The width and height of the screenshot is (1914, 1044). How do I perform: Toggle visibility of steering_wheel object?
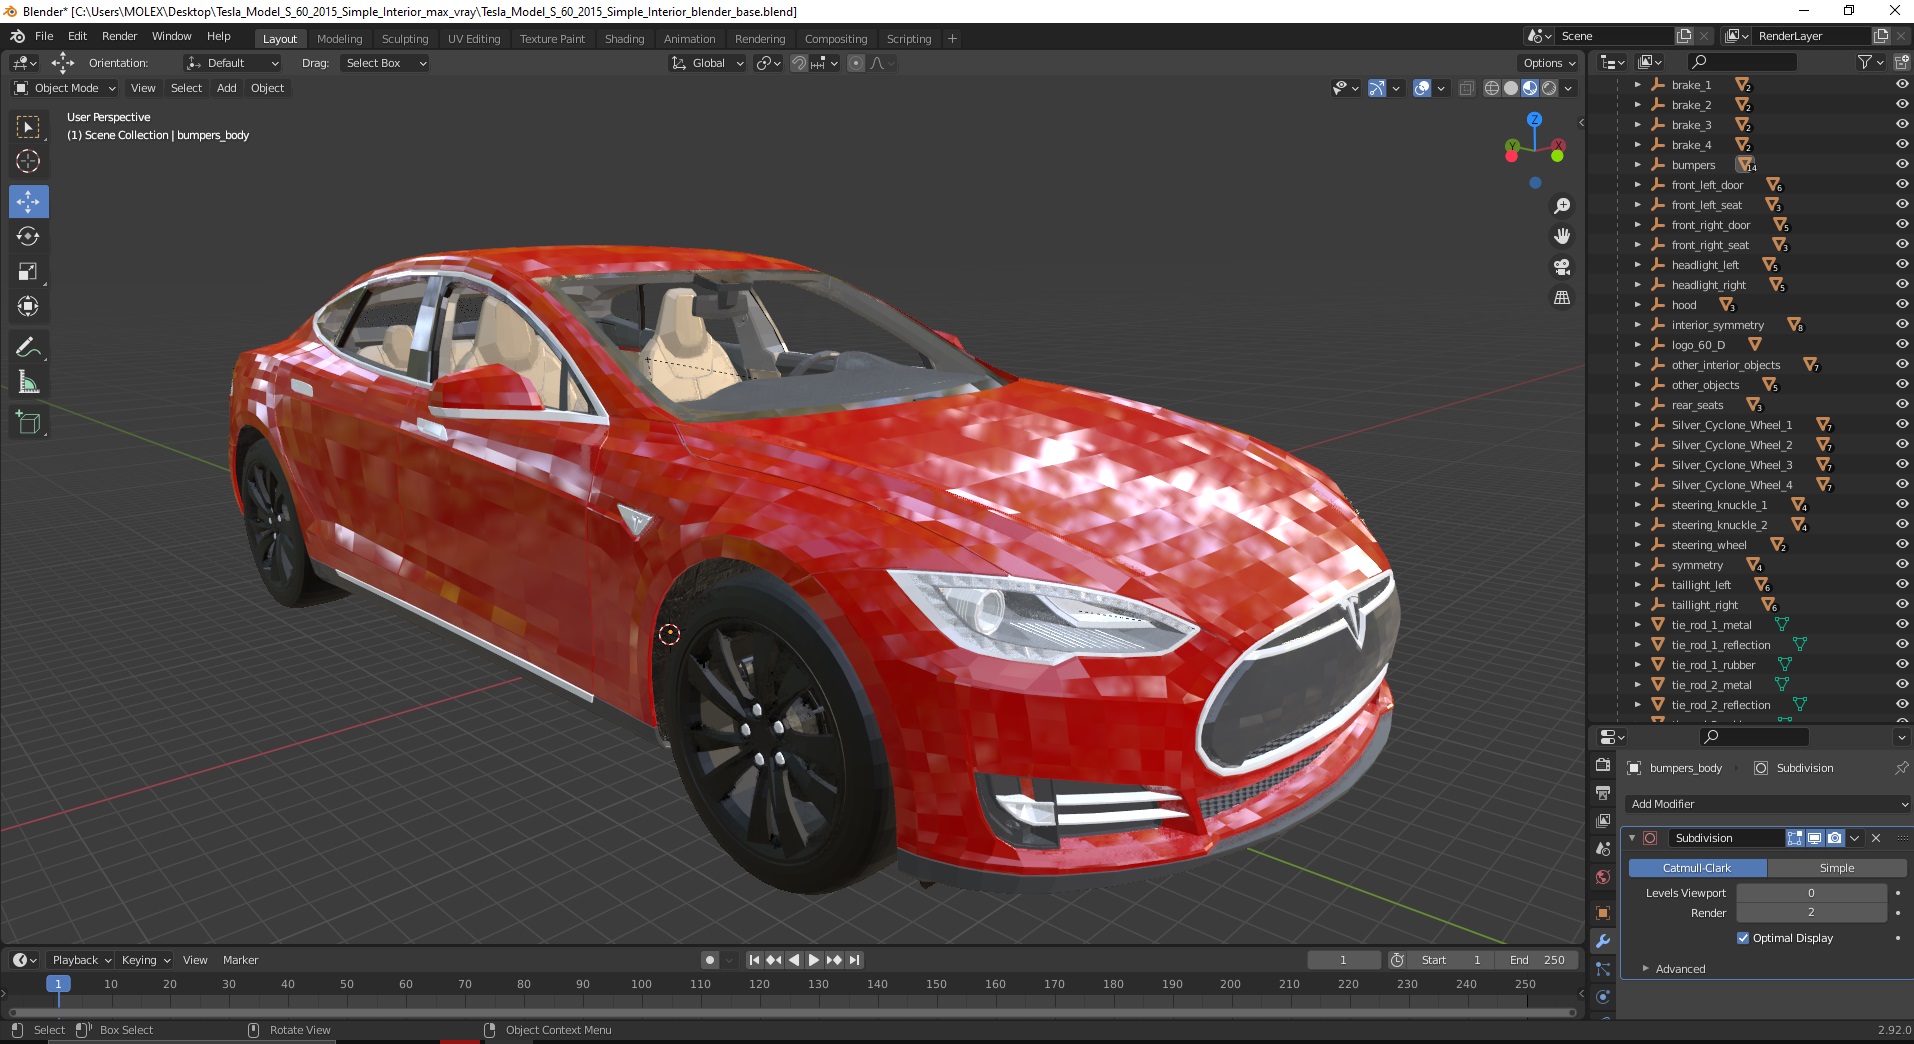pos(1902,545)
